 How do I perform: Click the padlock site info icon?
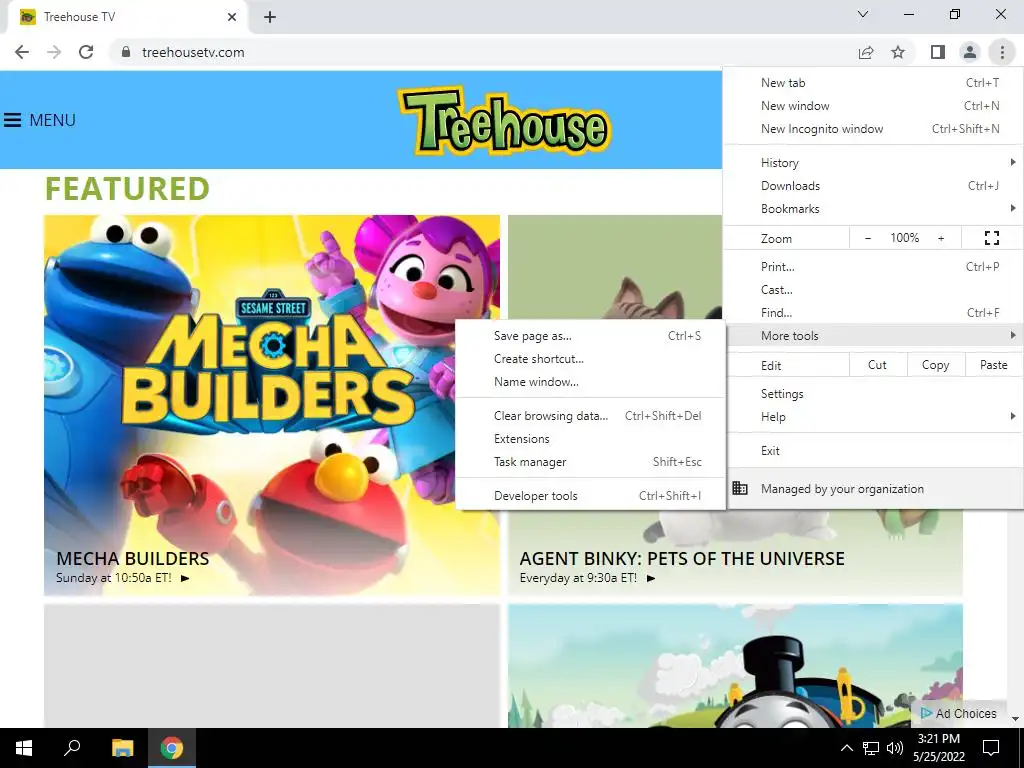tap(126, 52)
